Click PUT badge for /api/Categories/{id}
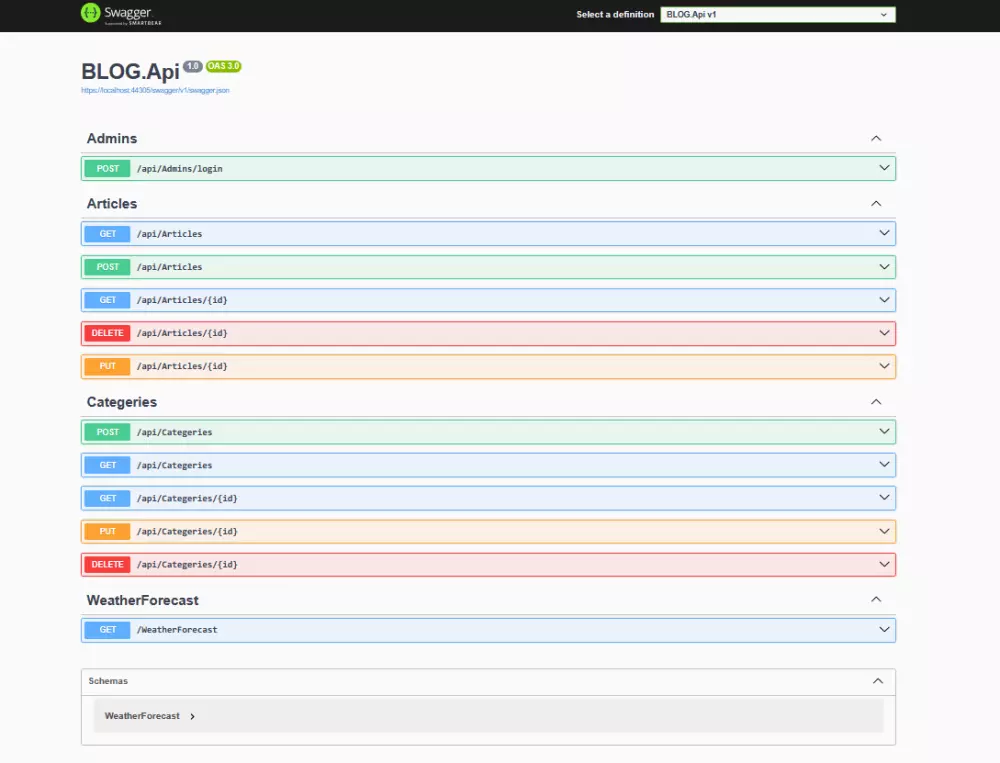This screenshot has width=1000, height=763. click(x=108, y=531)
